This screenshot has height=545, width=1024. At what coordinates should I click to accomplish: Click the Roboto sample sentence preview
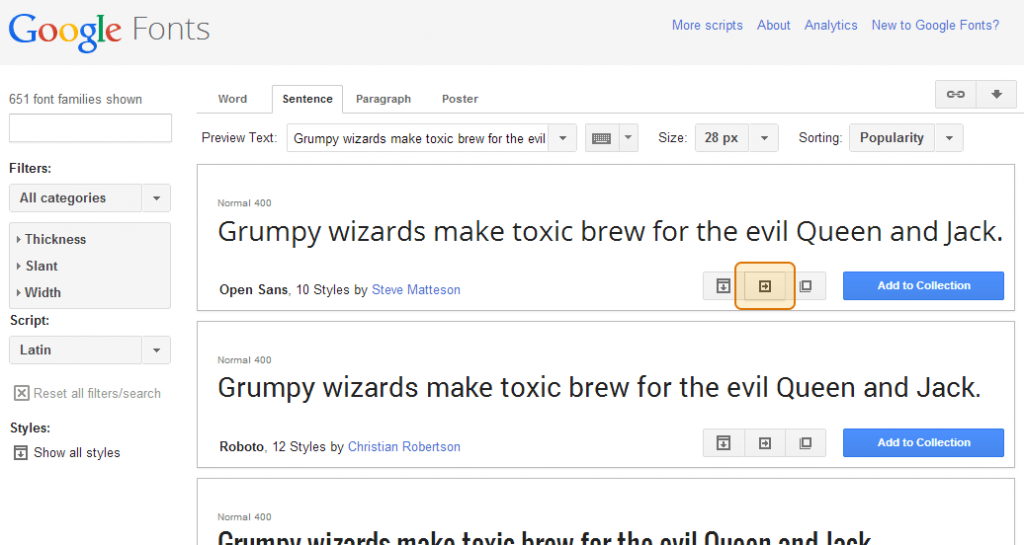(x=600, y=388)
